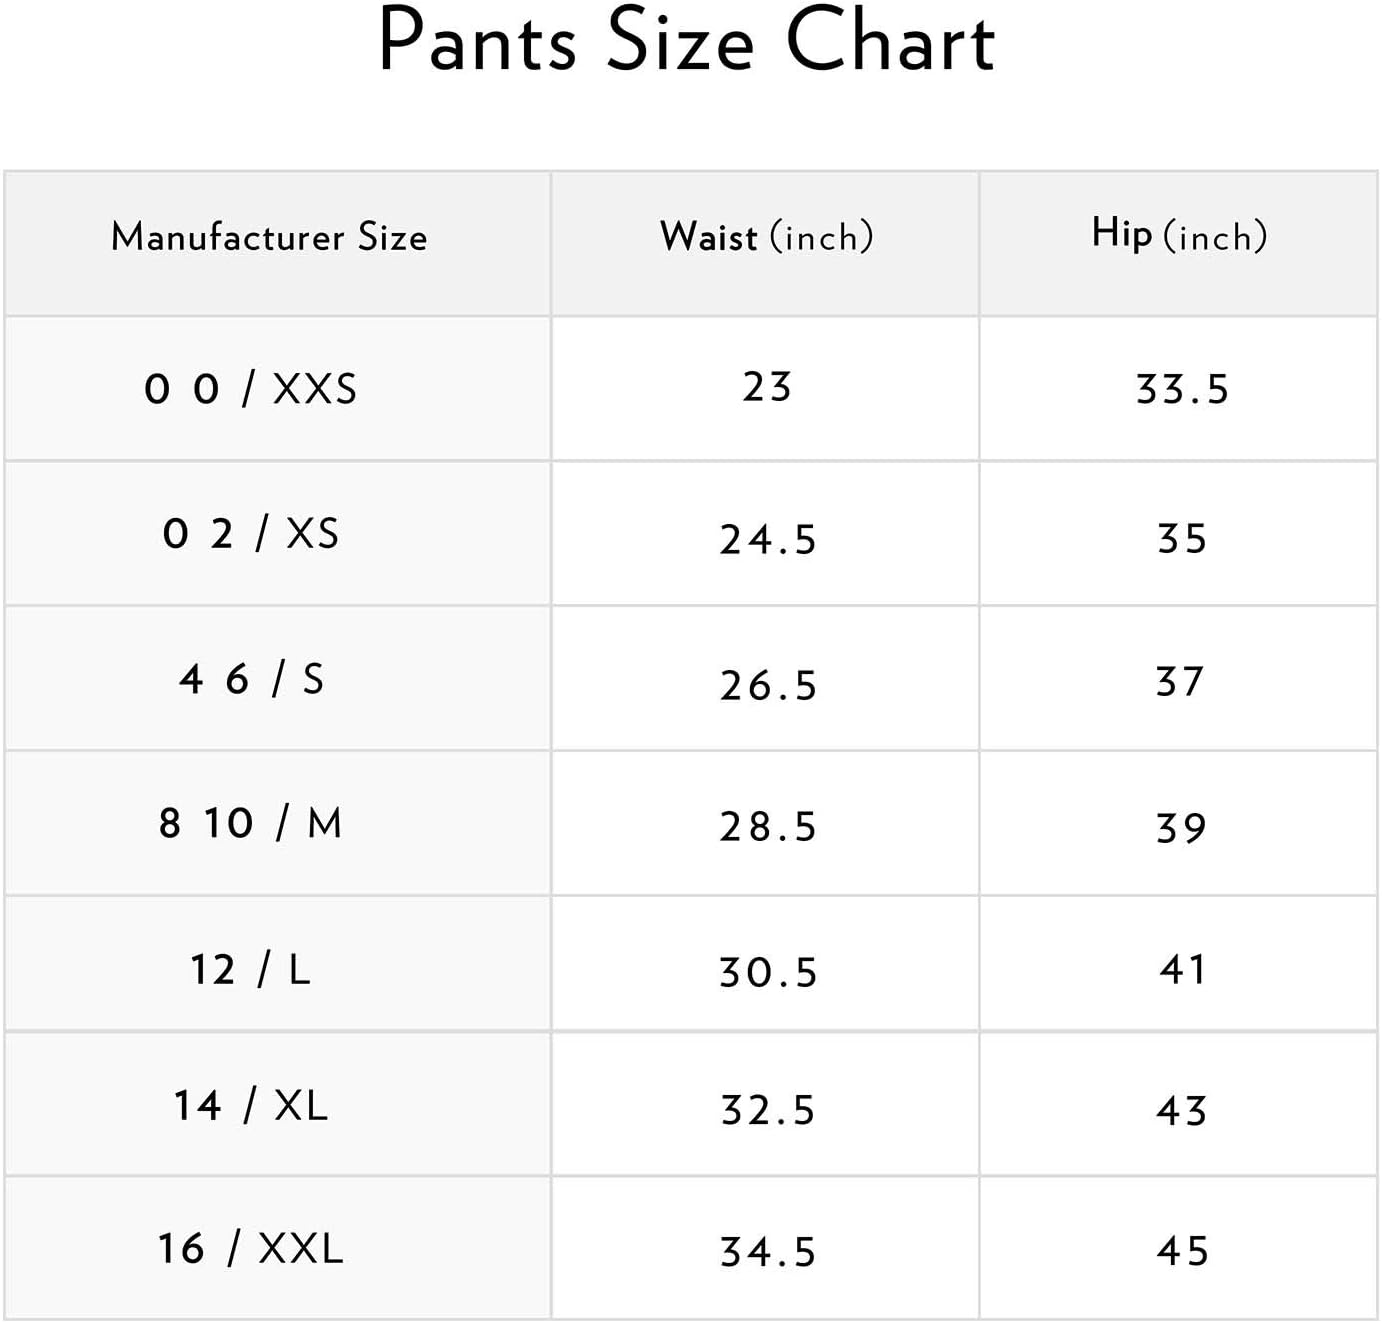Click the Waist (inch) column header
This screenshot has width=1382, height=1323.
pyautogui.click(x=766, y=237)
